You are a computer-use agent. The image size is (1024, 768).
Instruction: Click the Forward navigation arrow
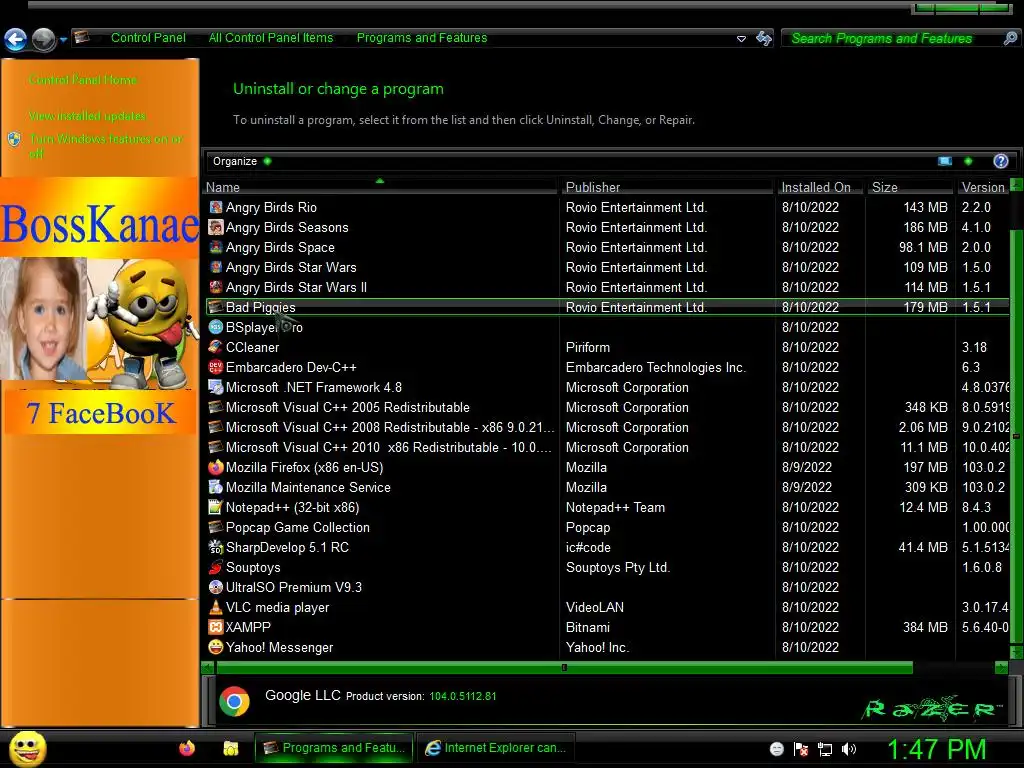pyautogui.click(x=44, y=39)
